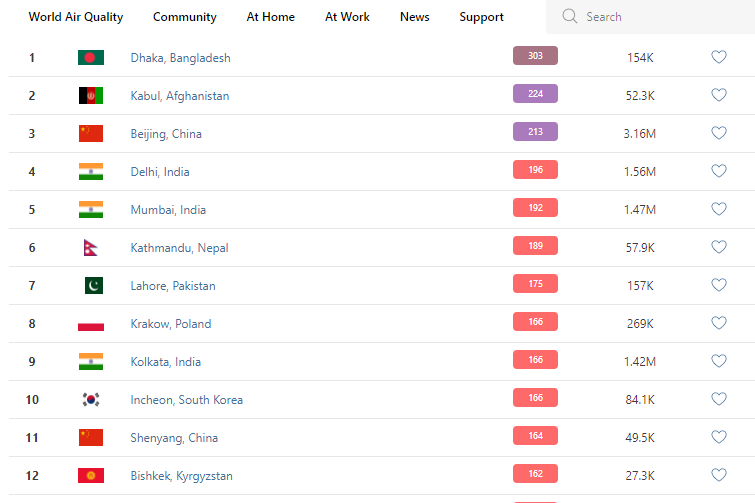Click the South Korea flag icon

pyautogui.click(x=91, y=399)
